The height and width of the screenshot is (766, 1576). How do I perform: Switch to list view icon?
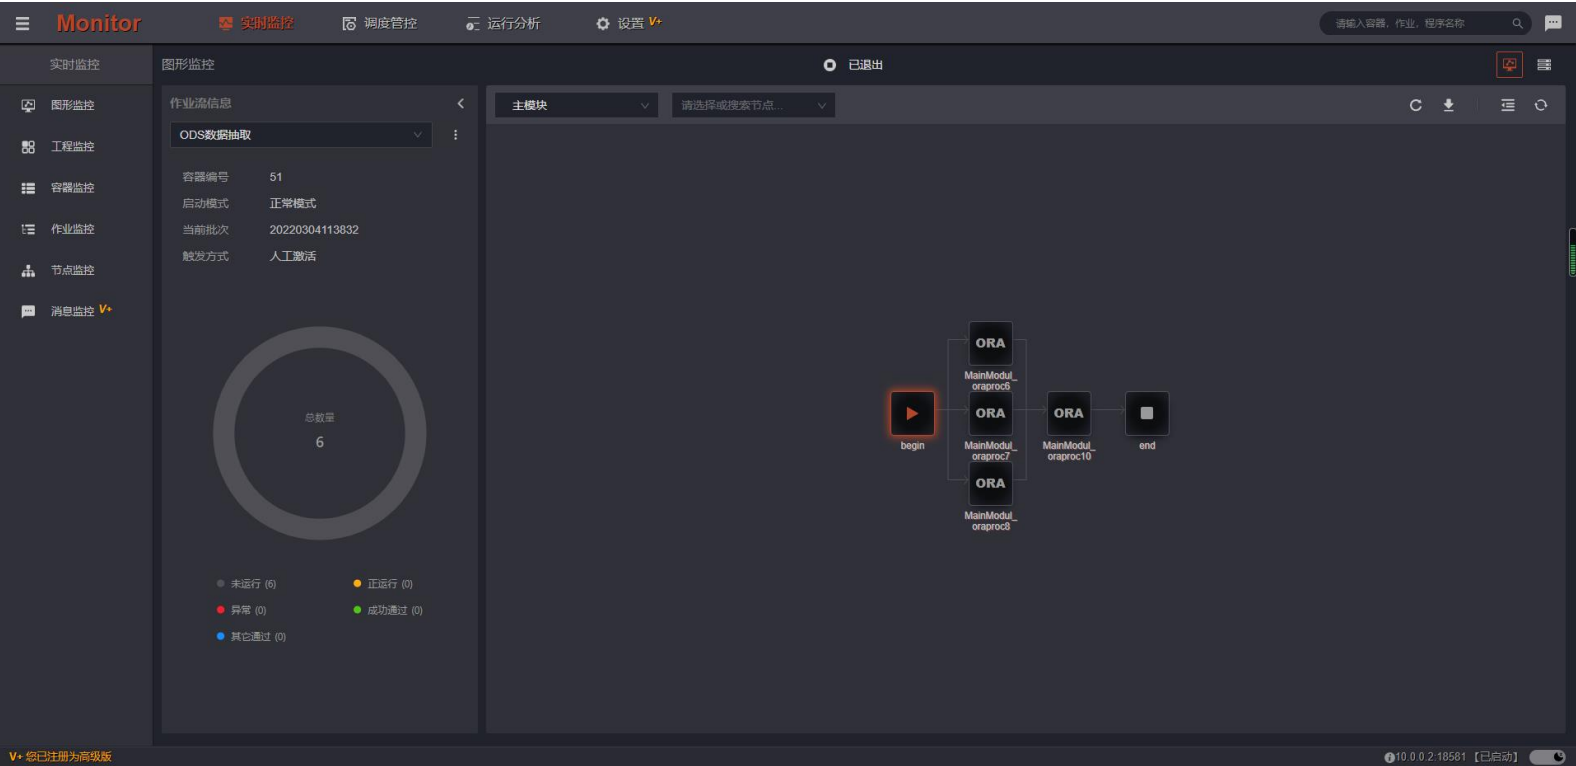pos(1544,65)
